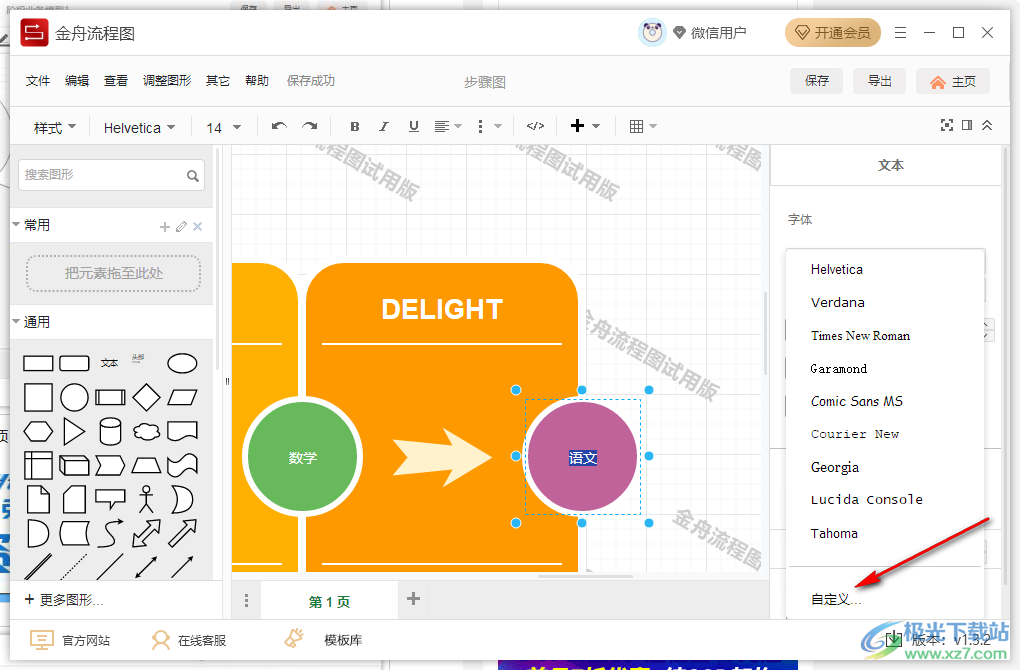The width and height of the screenshot is (1020, 670).
Task: Open the 其它 menu
Action: coord(218,81)
